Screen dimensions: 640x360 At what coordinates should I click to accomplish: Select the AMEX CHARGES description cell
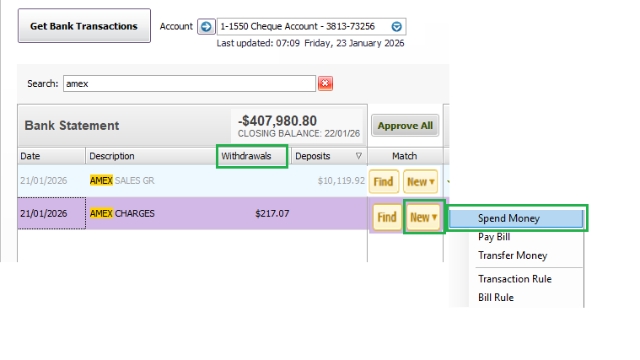[151, 213]
